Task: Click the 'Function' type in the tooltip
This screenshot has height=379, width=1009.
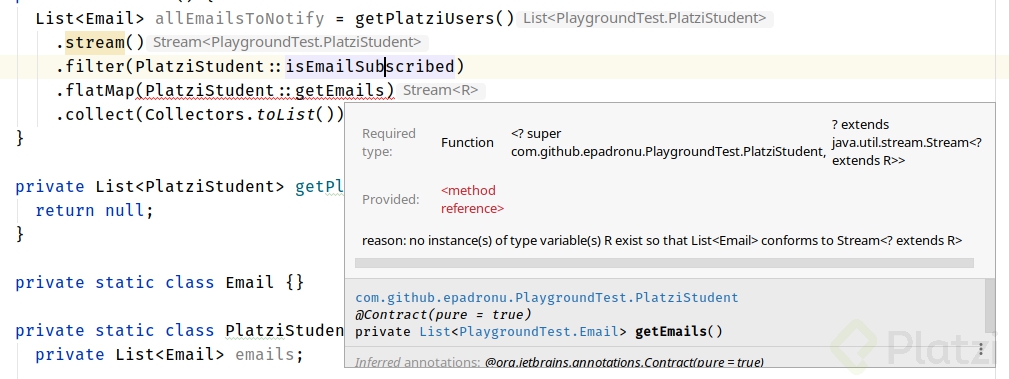Action: click(x=467, y=143)
